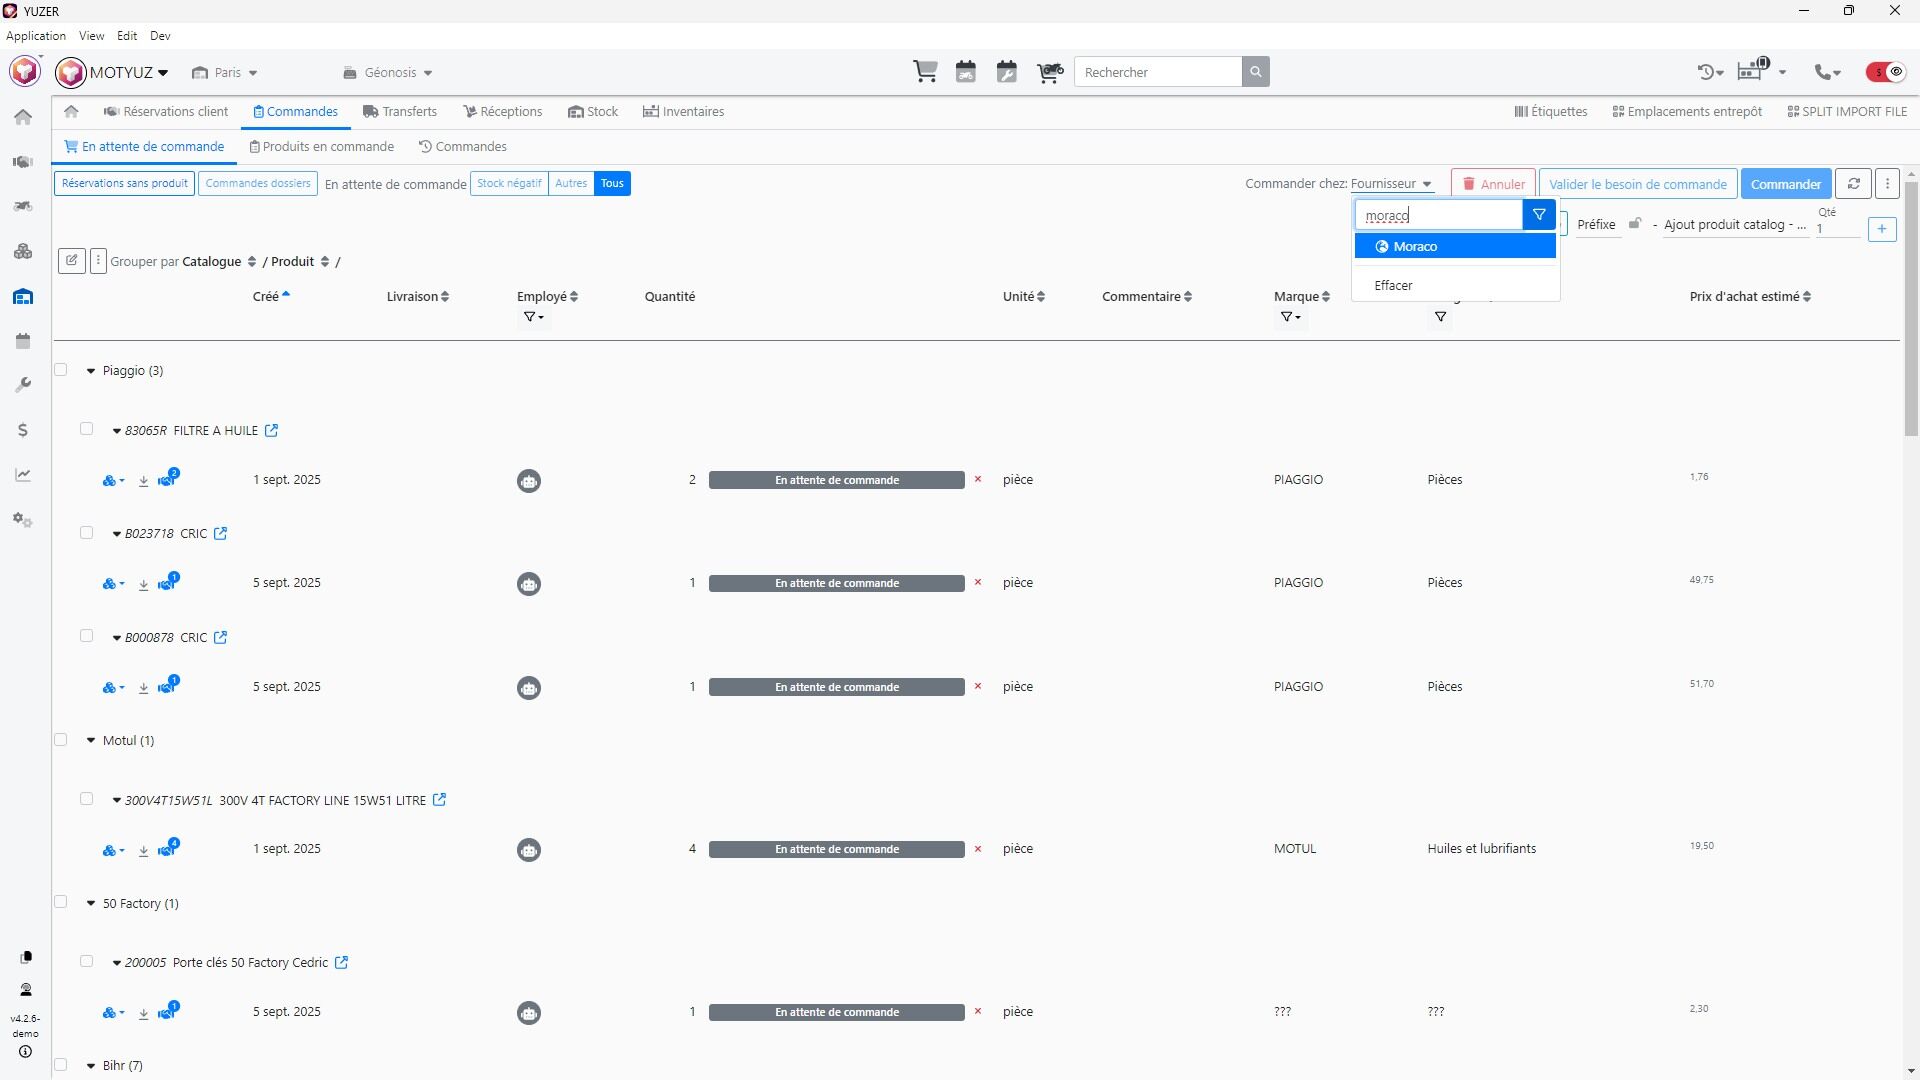1920x1080 pixels.
Task: Click the refresh icon next to Commander
Action: [x=1853, y=184]
